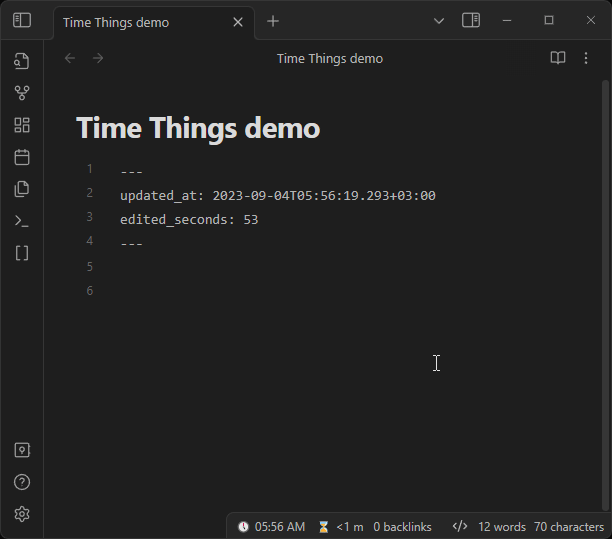Click the clock icon in status bar
This screenshot has width=612, height=539.
243,527
